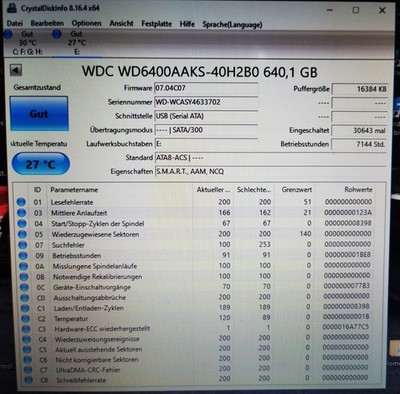Click status circle for Suchfehler row
400x394 pixels.
[23, 245]
